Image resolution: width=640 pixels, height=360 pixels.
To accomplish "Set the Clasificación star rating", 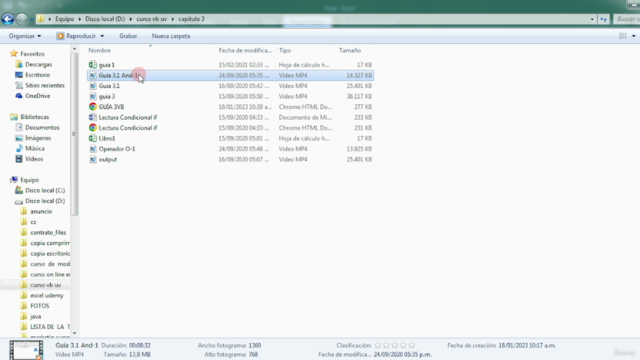I will (395, 345).
